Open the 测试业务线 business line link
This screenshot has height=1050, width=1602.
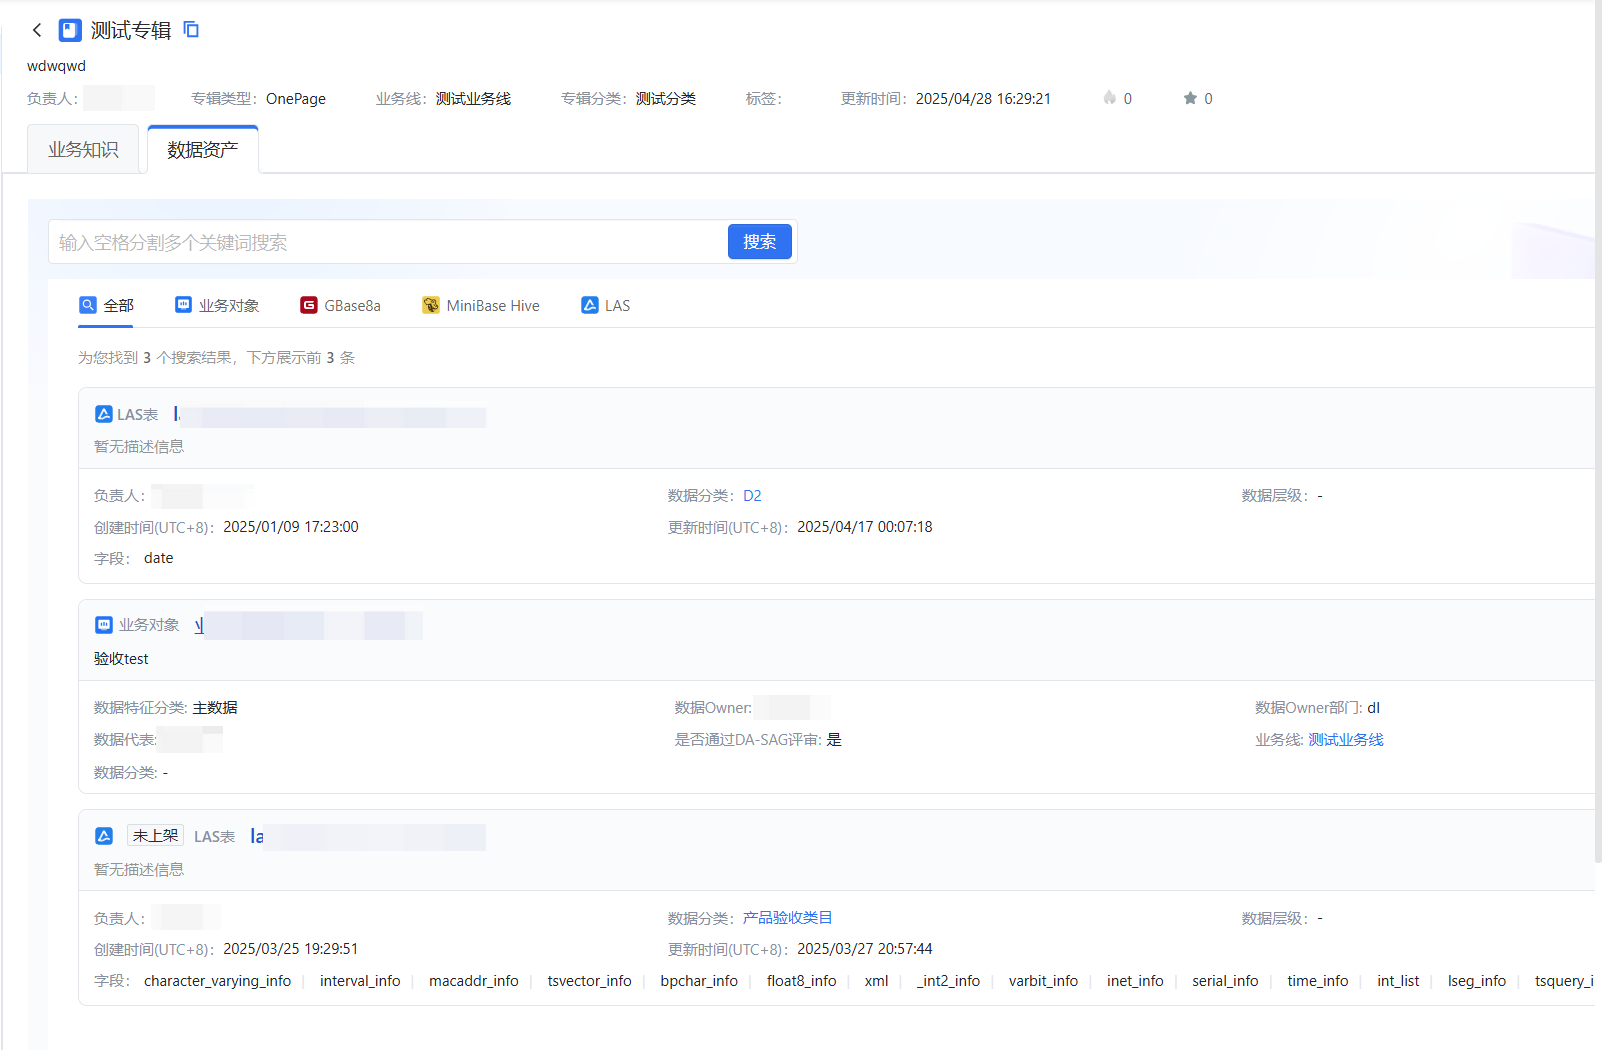pos(1345,740)
